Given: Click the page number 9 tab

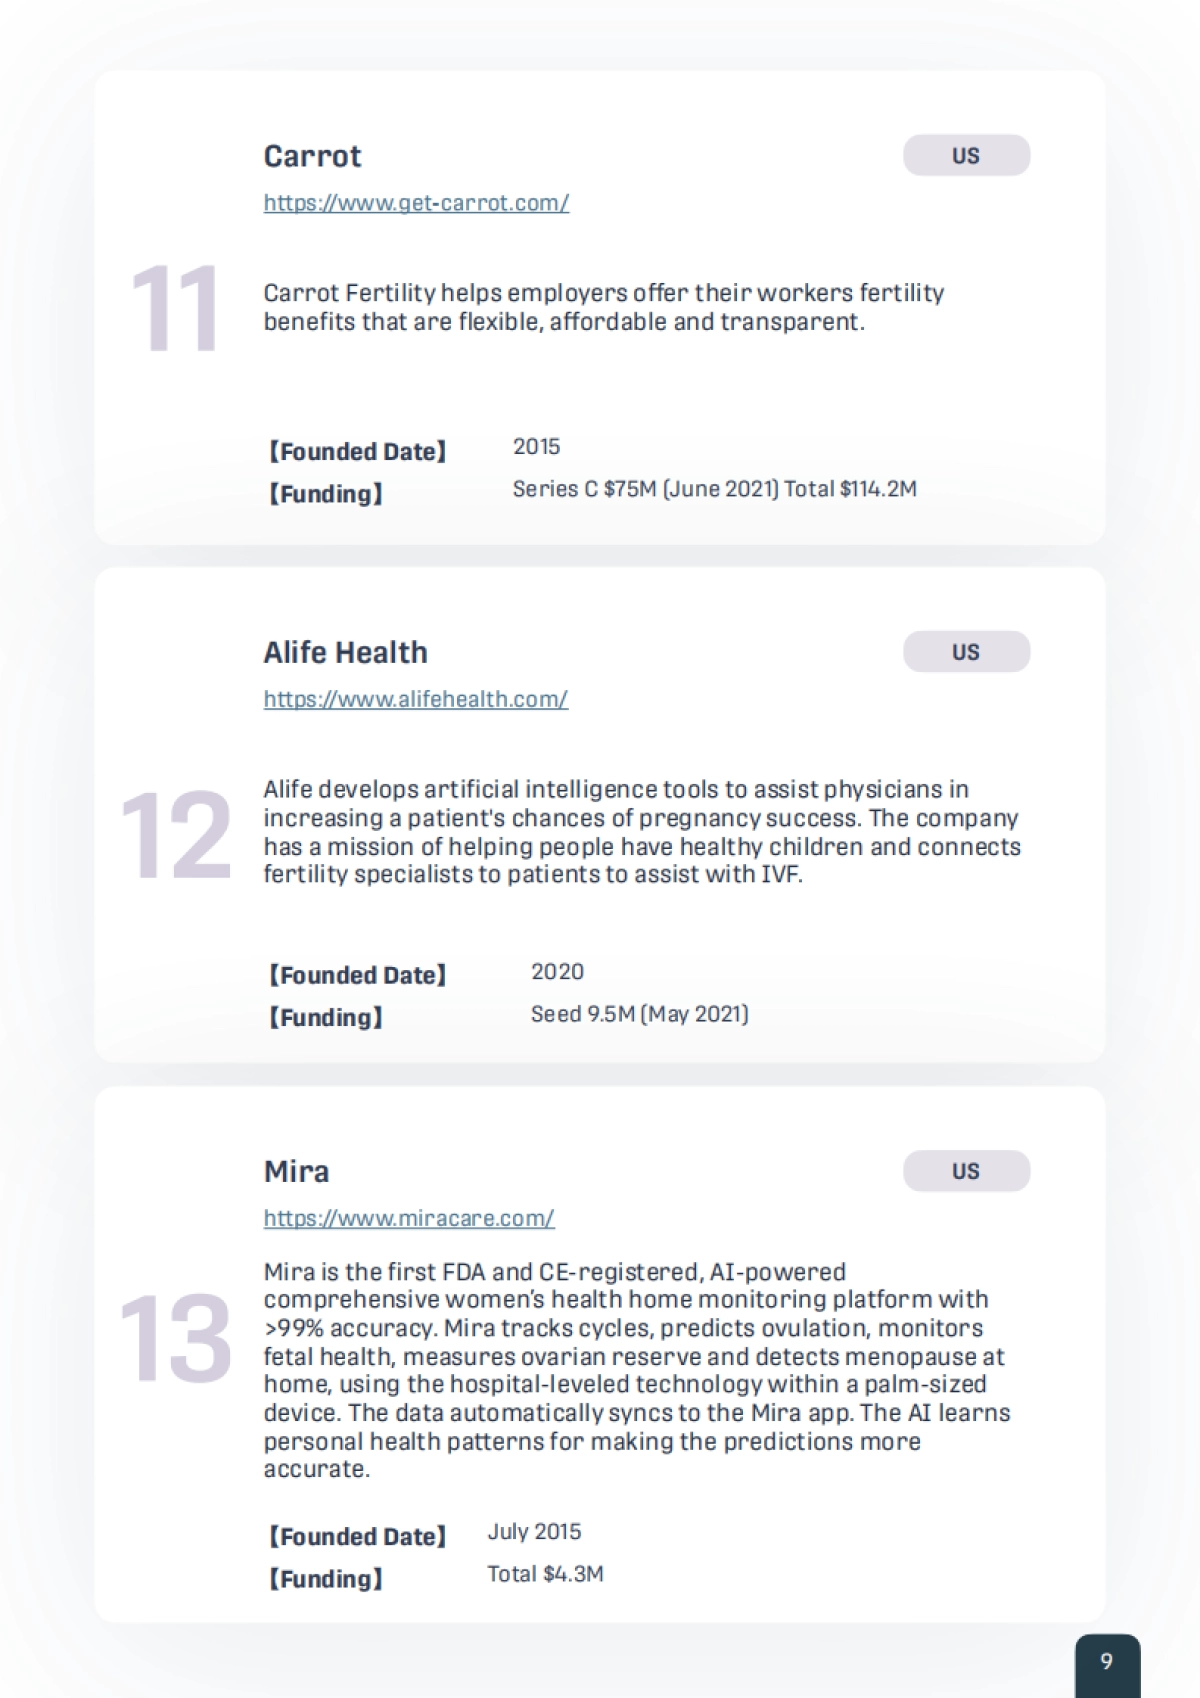Looking at the screenshot, I should [1107, 1661].
